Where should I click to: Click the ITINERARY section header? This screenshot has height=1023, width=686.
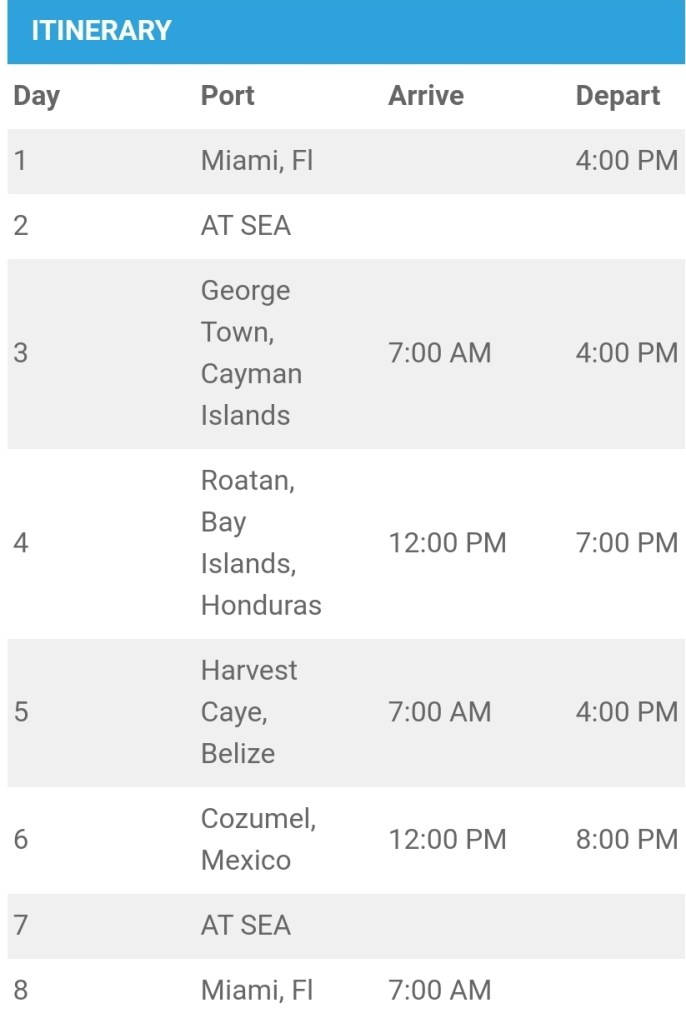(x=101, y=30)
